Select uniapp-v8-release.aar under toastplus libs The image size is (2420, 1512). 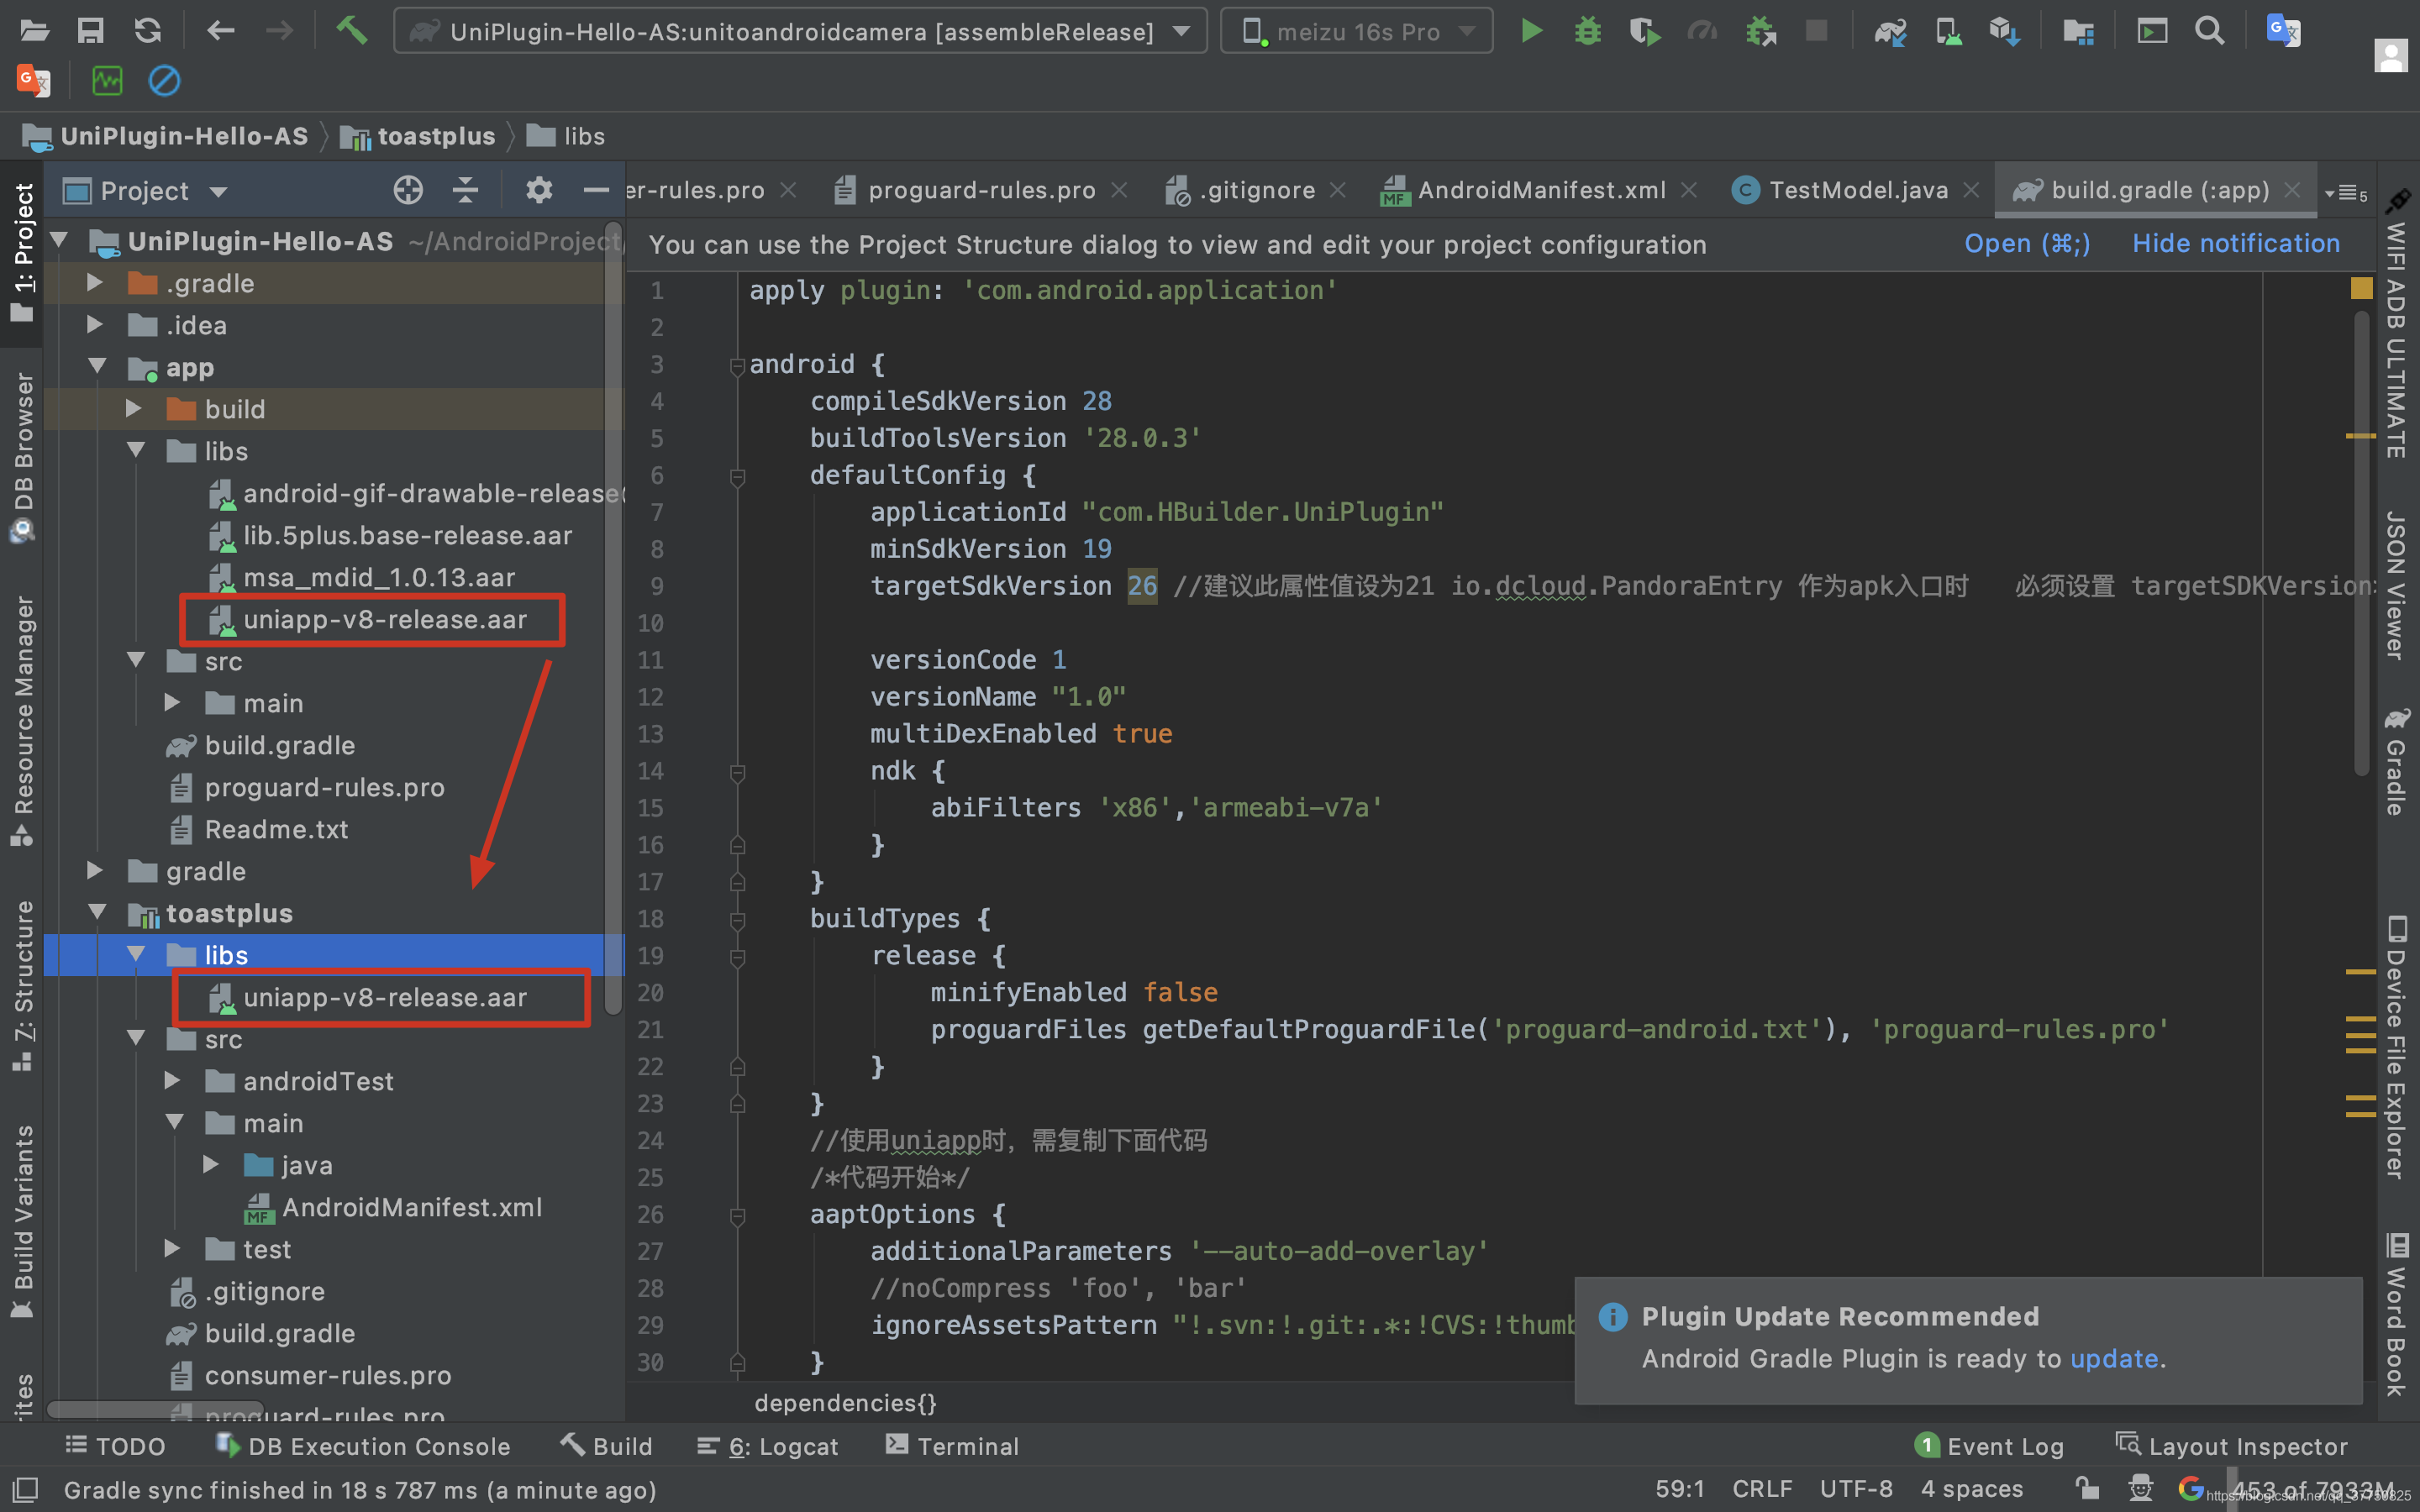(x=384, y=997)
